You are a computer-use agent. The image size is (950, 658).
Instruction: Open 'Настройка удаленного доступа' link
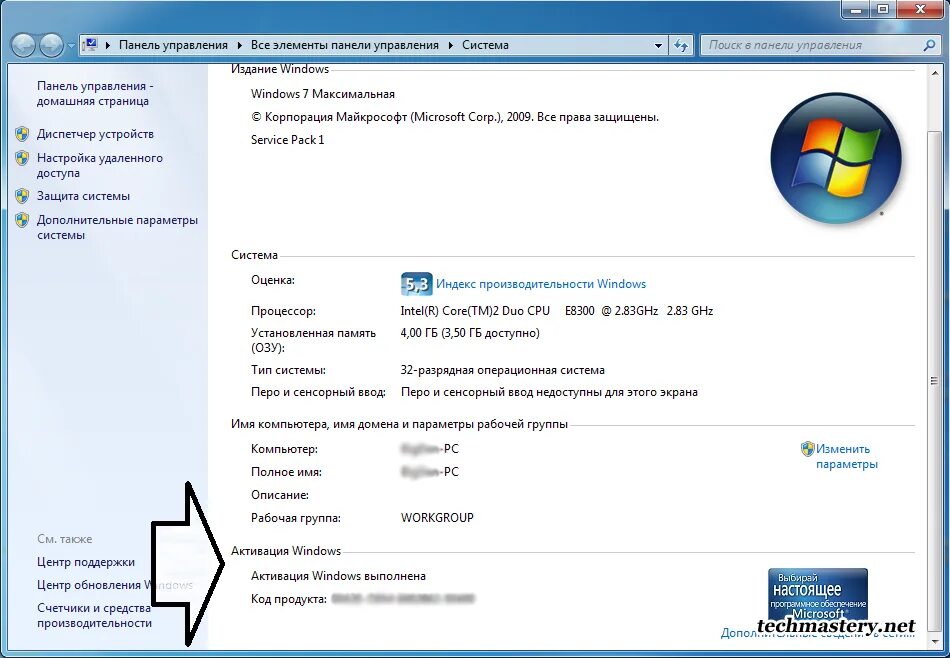point(100,165)
